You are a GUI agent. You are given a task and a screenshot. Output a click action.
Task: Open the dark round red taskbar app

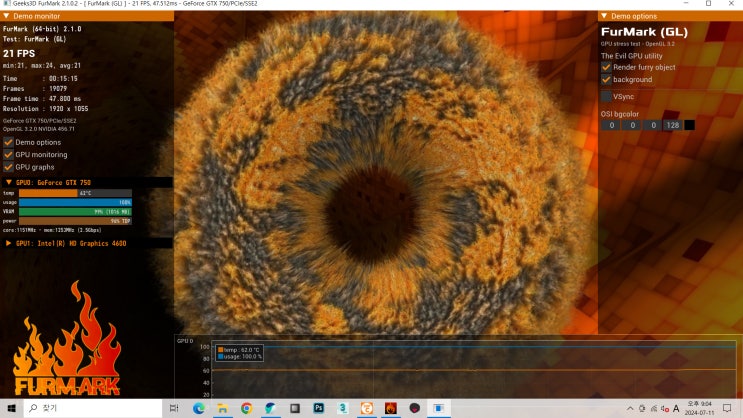[x=415, y=408]
